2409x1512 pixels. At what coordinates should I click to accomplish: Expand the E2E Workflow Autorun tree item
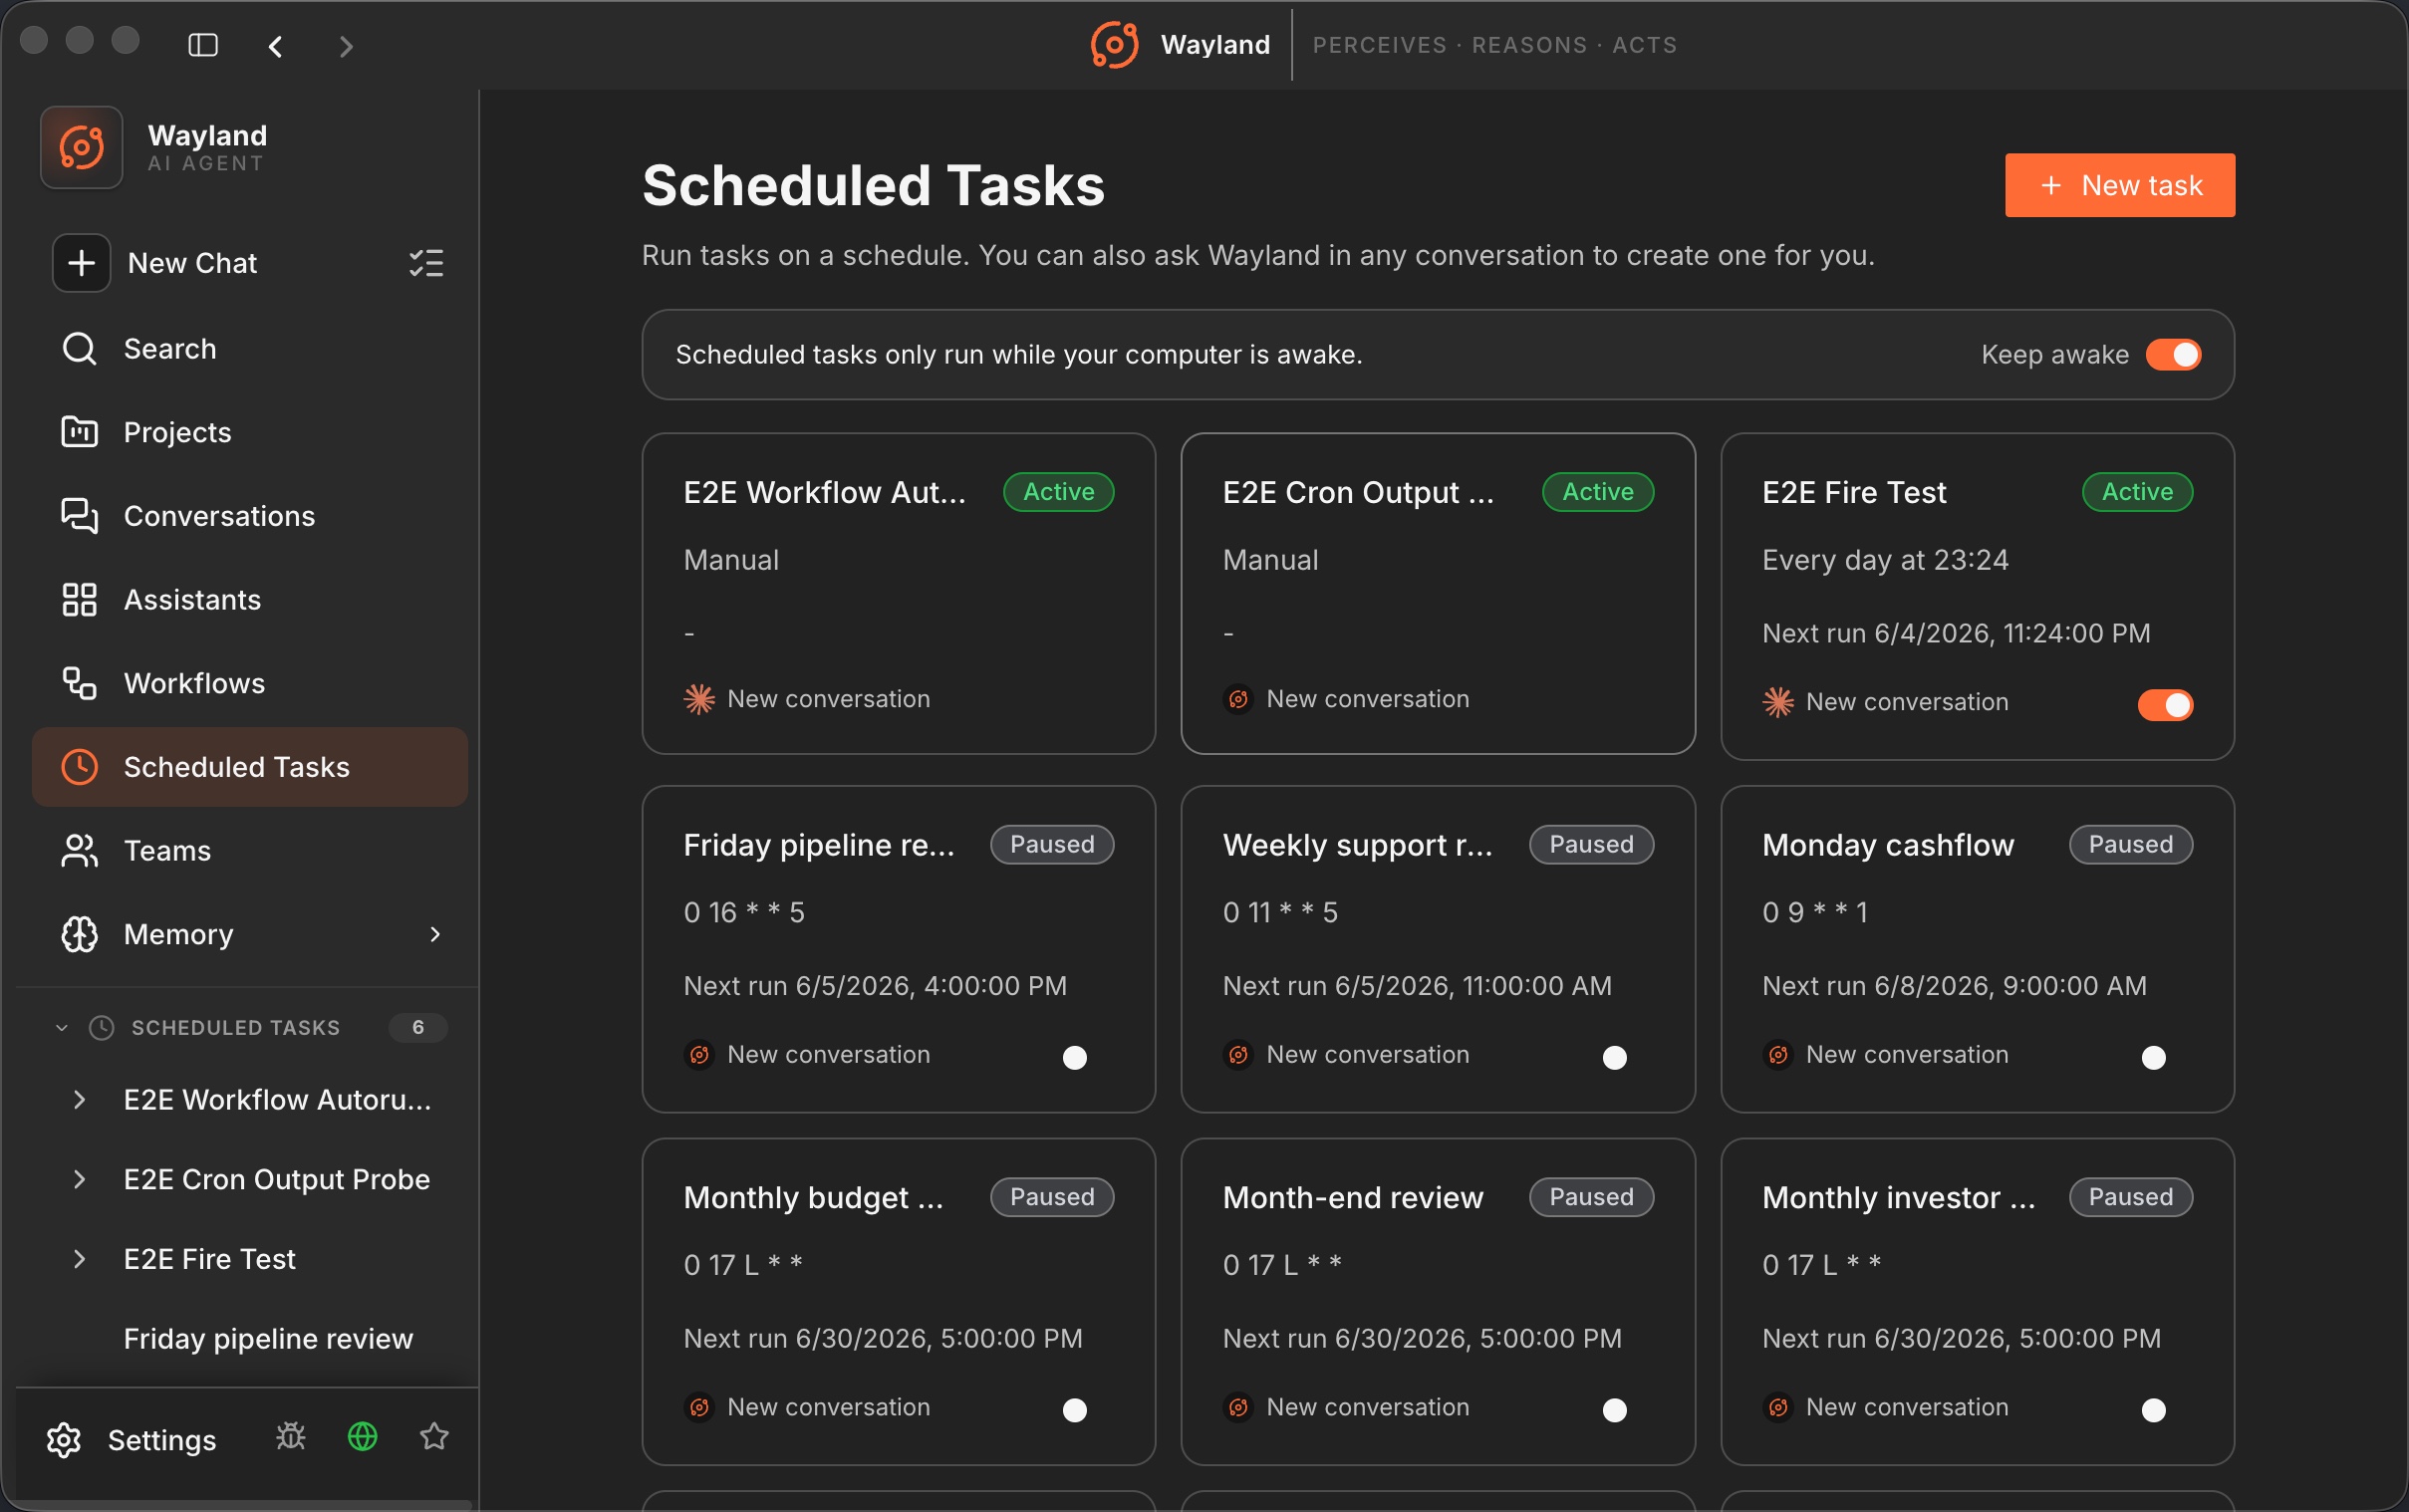coord(79,1100)
